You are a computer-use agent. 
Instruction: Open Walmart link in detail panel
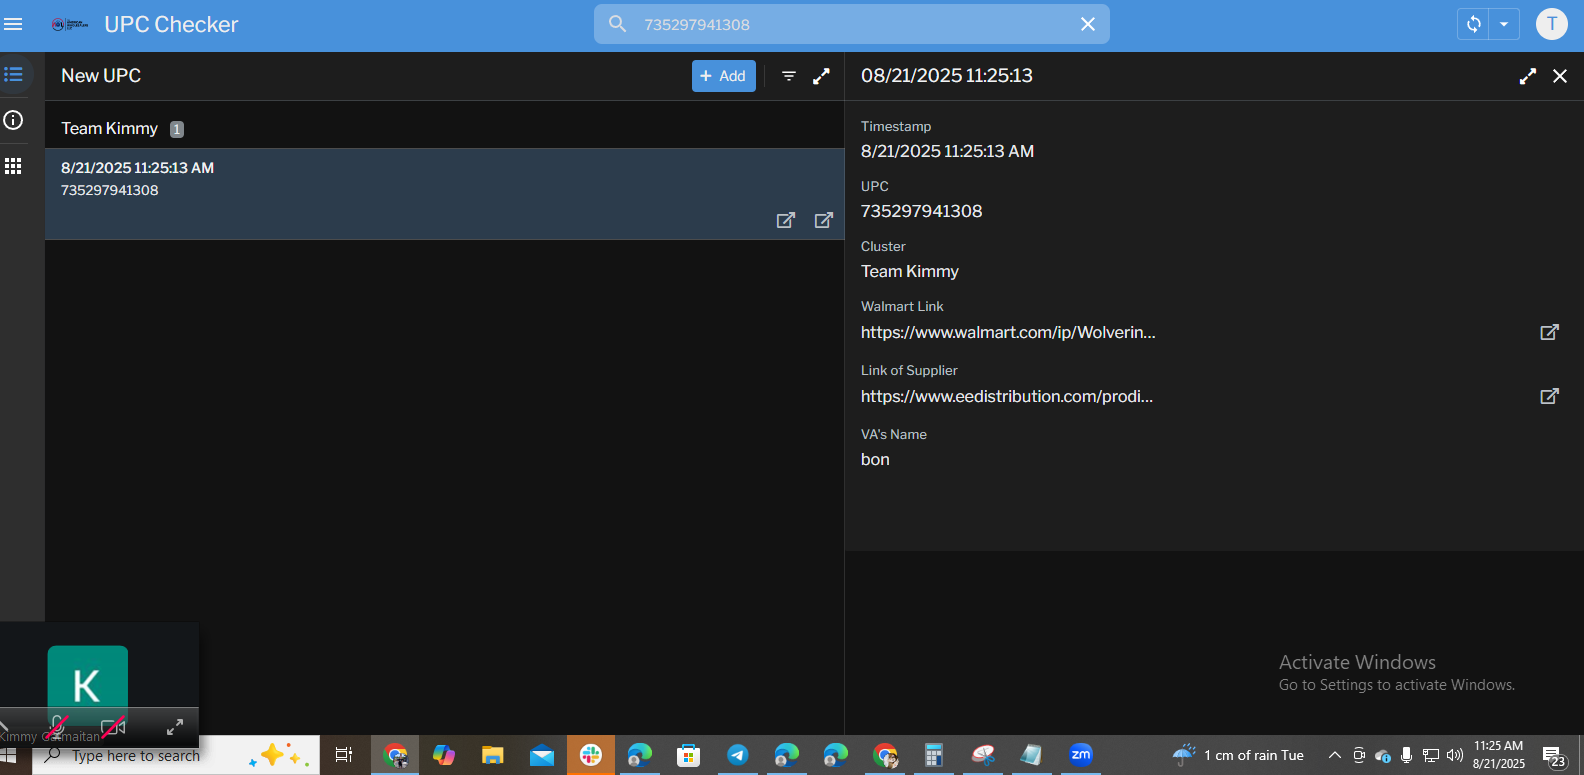(1549, 332)
